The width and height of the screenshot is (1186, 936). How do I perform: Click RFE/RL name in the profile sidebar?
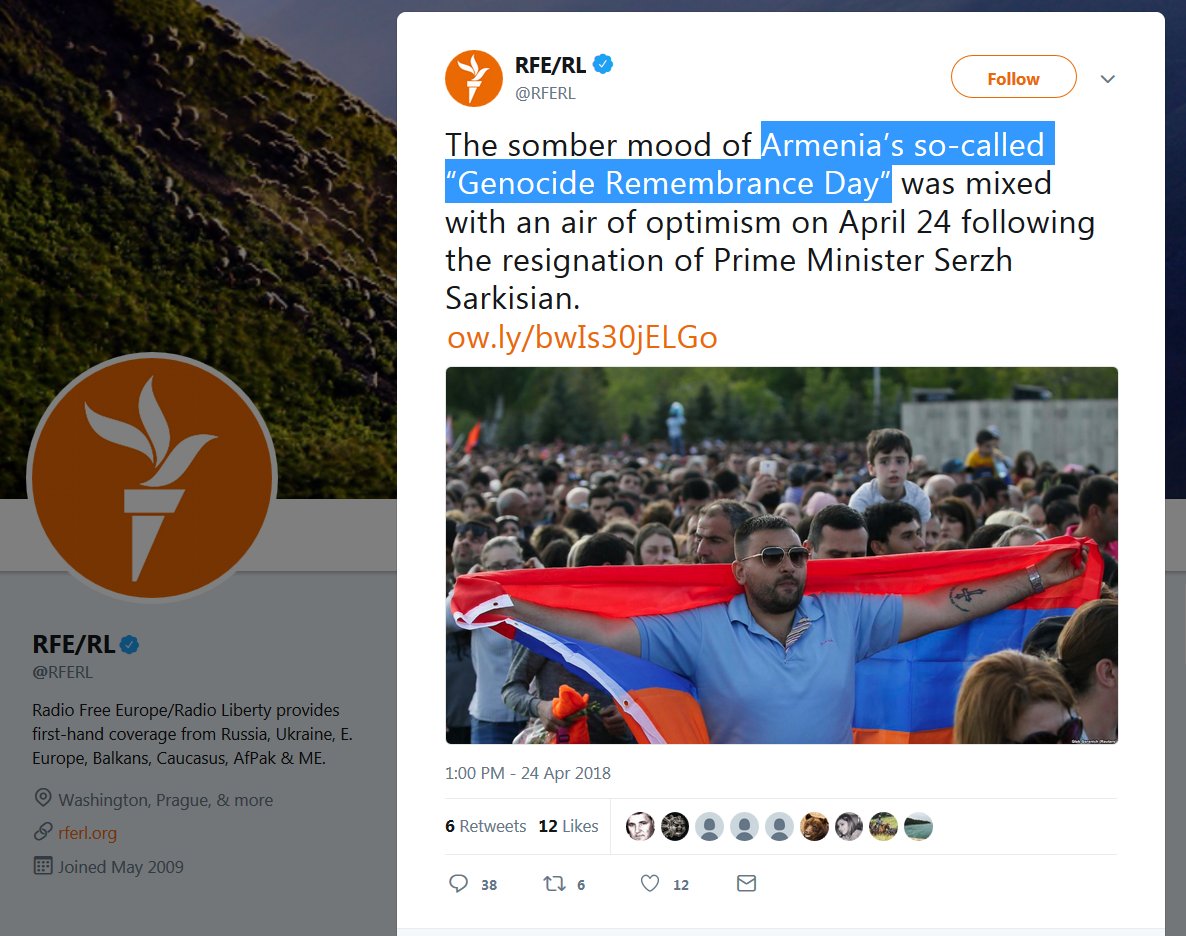[73, 644]
